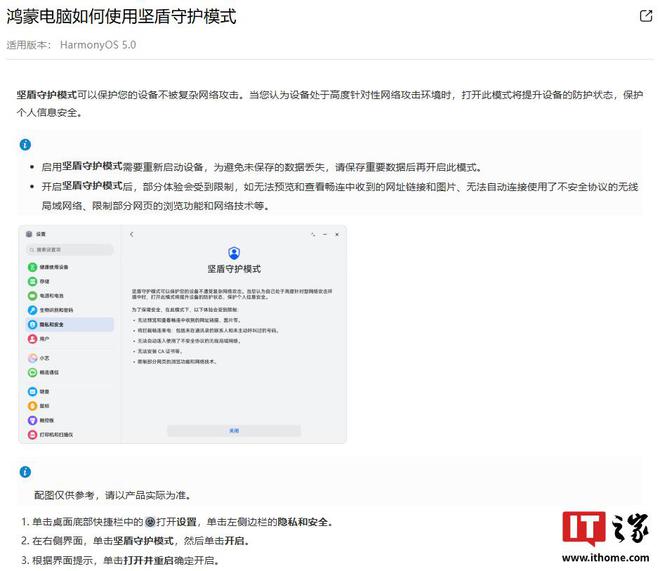Click the 坚盾守护模式 heading in the settings window

coord(234,269)
